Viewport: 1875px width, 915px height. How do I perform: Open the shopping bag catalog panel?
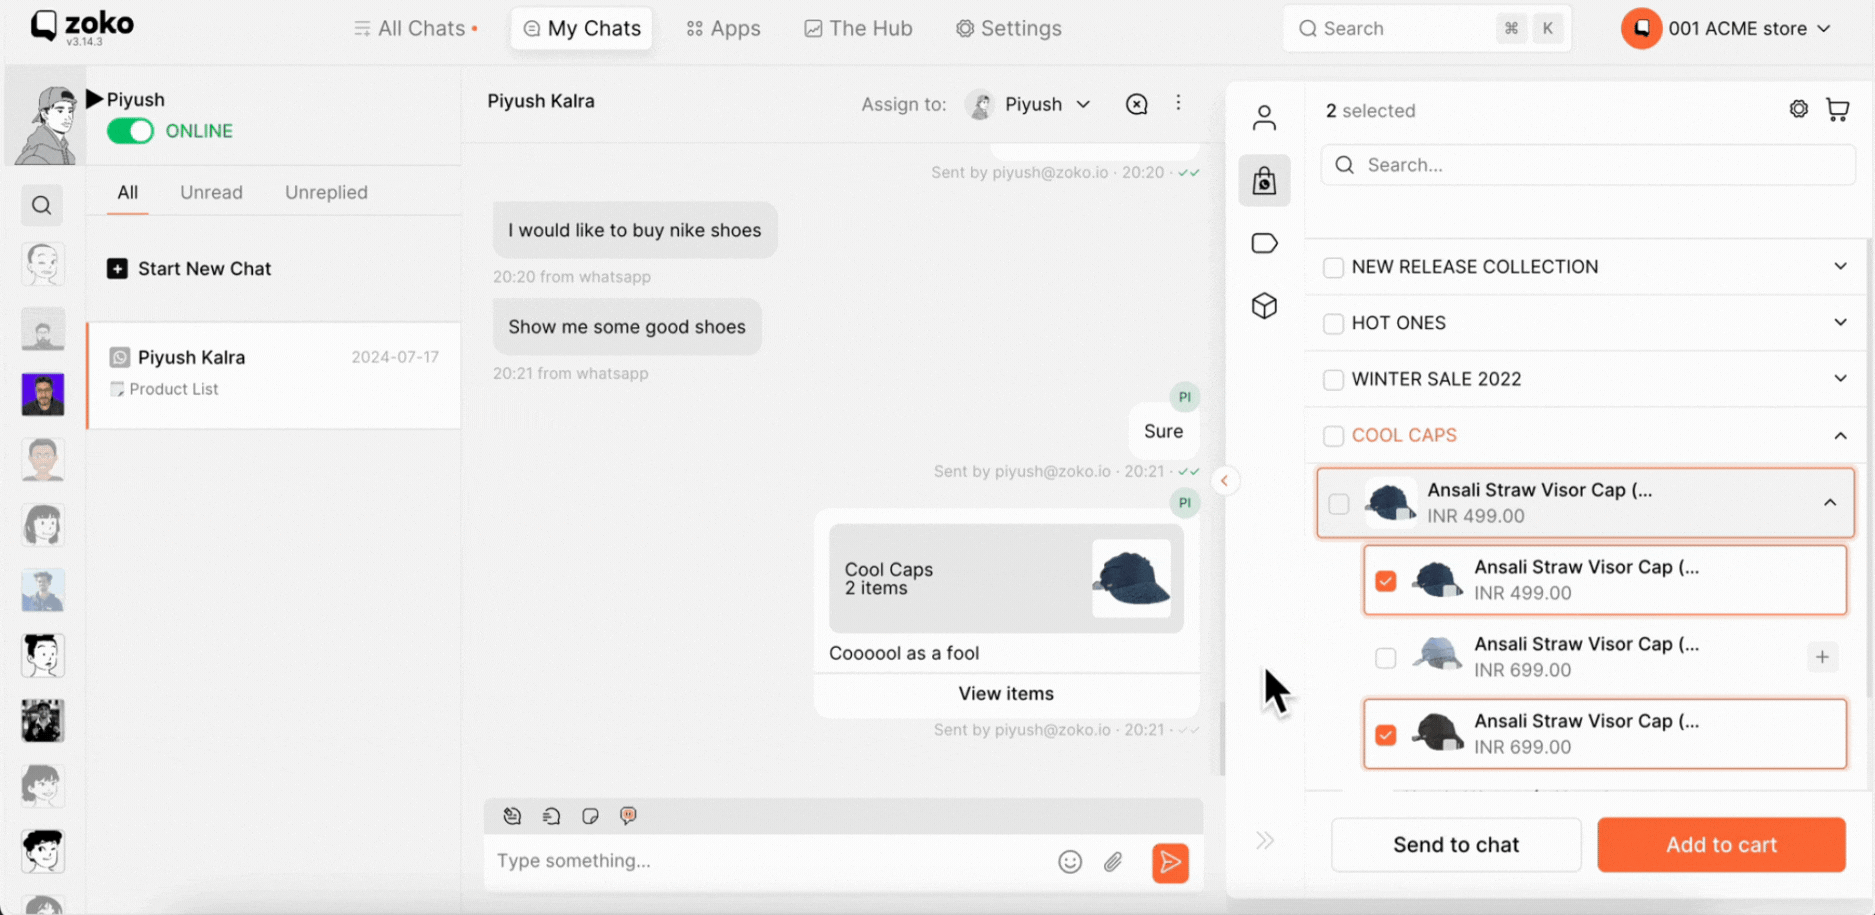click(x=1264, y=181)
